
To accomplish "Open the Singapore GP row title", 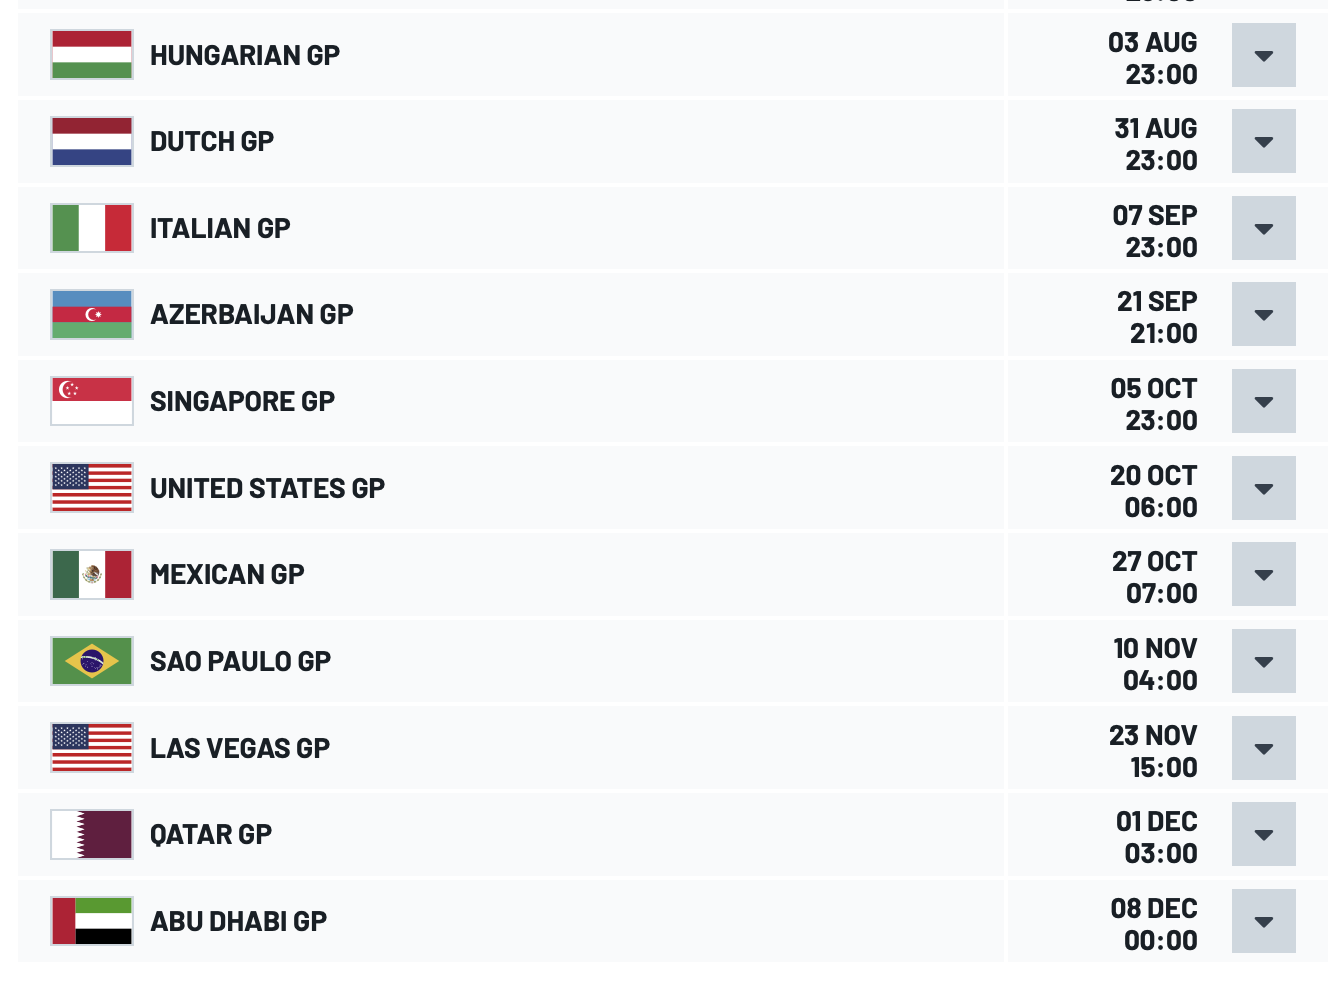I will pyautogui.click(x=242, y=401).
